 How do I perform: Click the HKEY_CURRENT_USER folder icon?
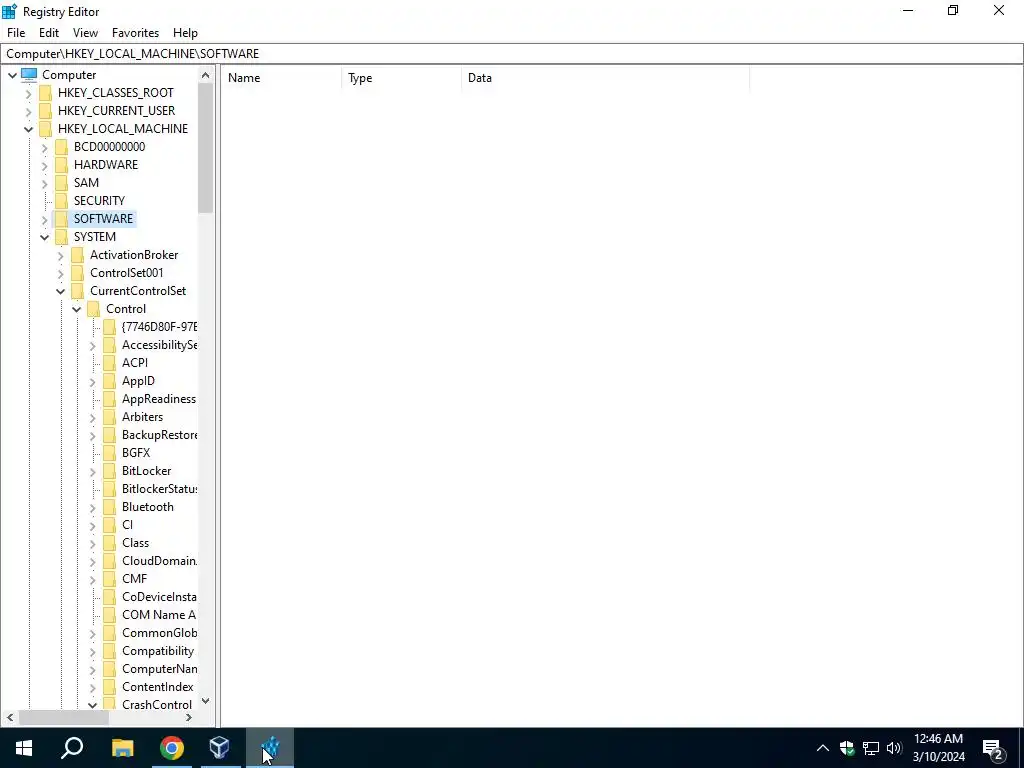click(x=45, y=111)
